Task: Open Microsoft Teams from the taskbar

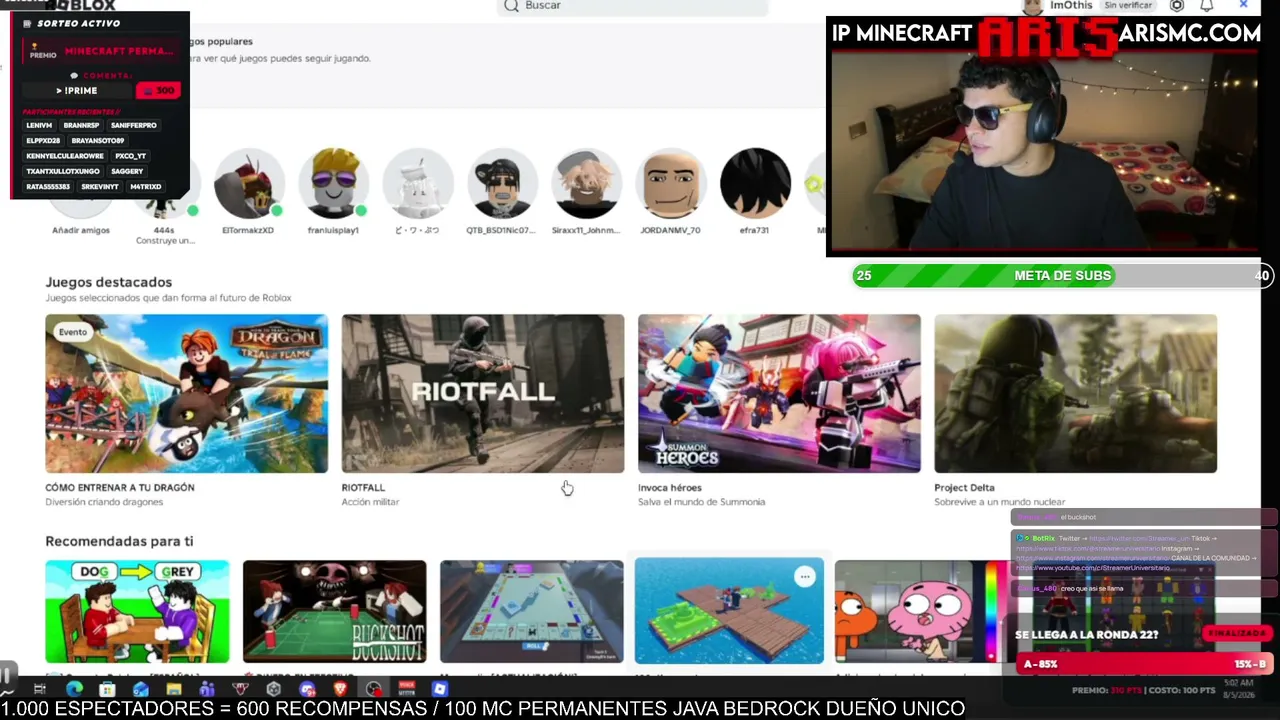Action: 206,689
